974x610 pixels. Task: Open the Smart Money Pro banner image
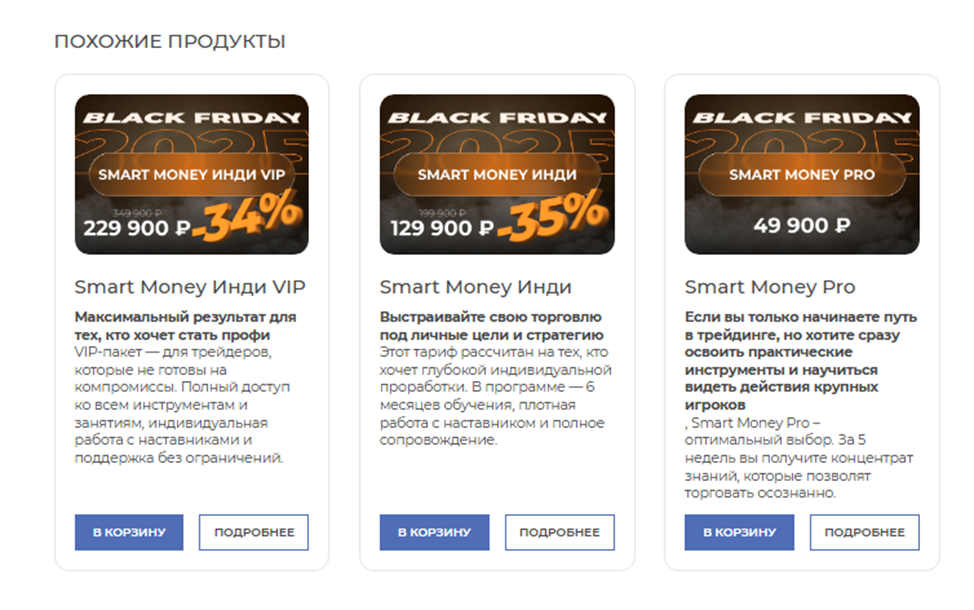coord(801,140)
